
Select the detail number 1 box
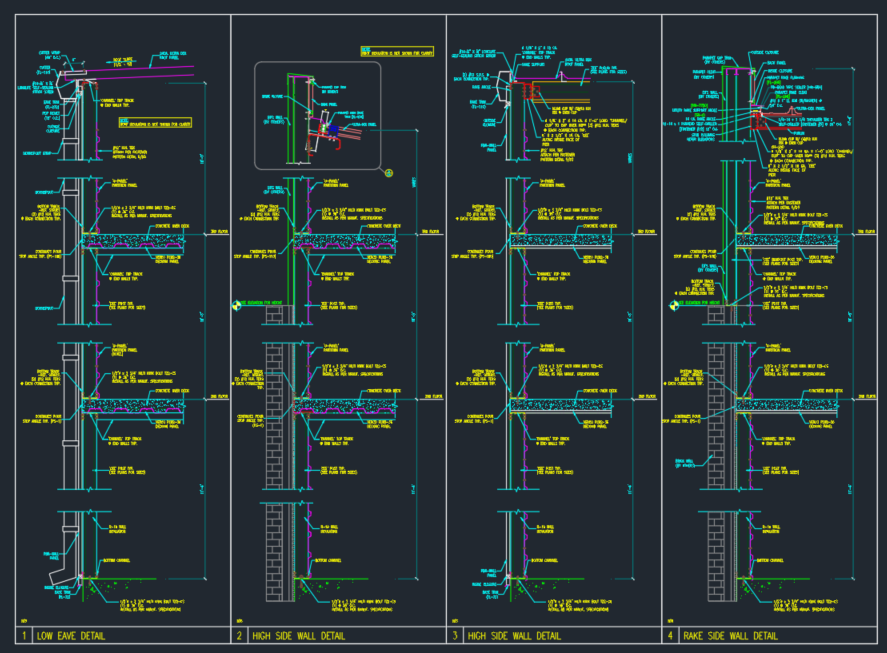pos(24,636)
